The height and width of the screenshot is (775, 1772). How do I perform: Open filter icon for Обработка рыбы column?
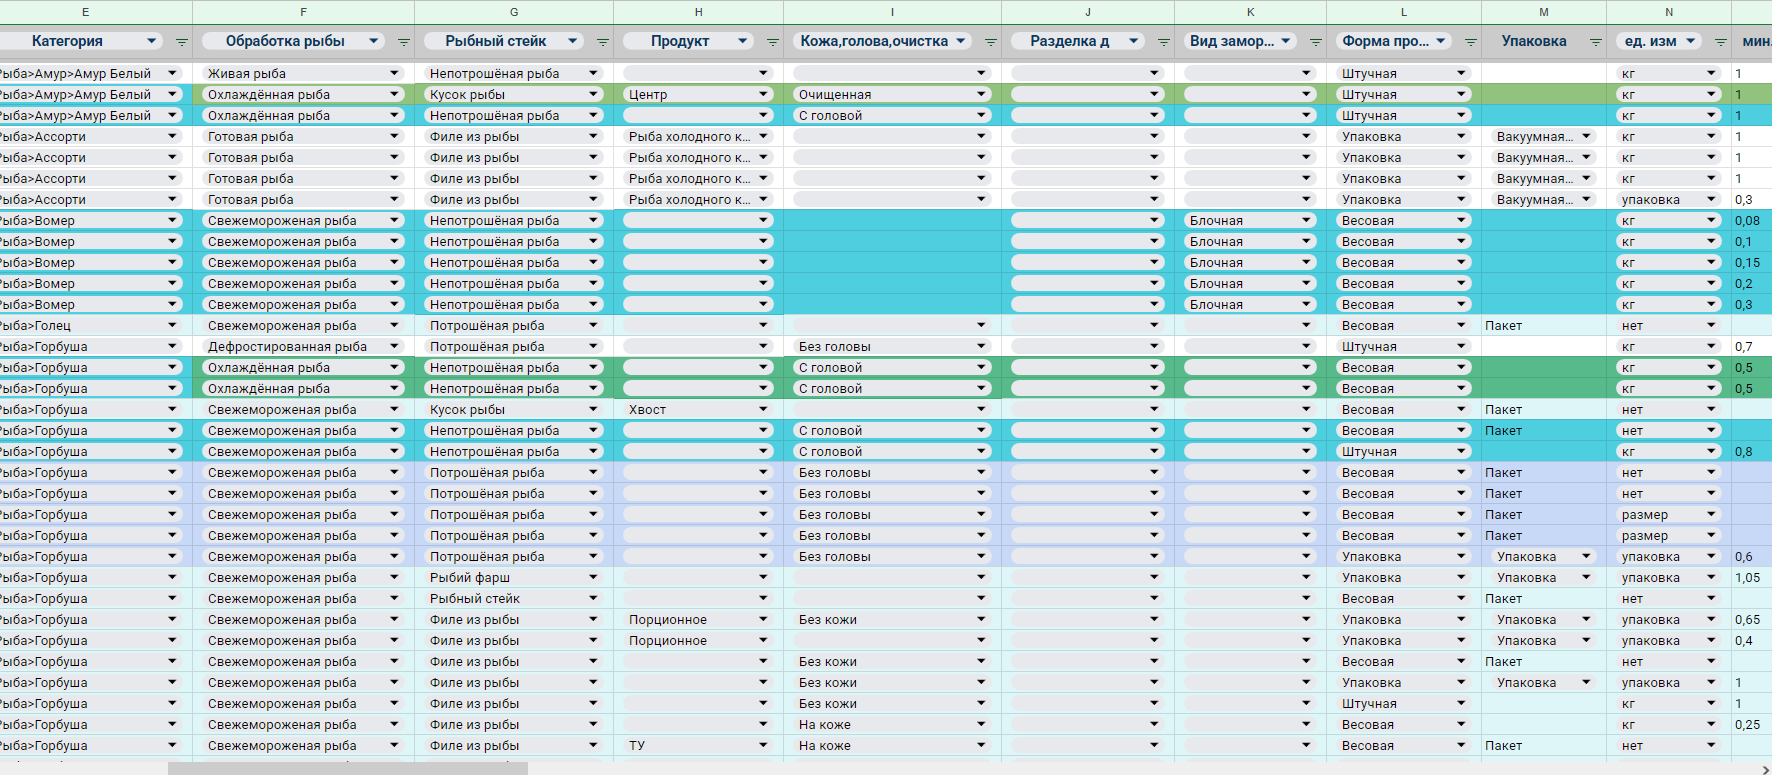pos(403,42)
